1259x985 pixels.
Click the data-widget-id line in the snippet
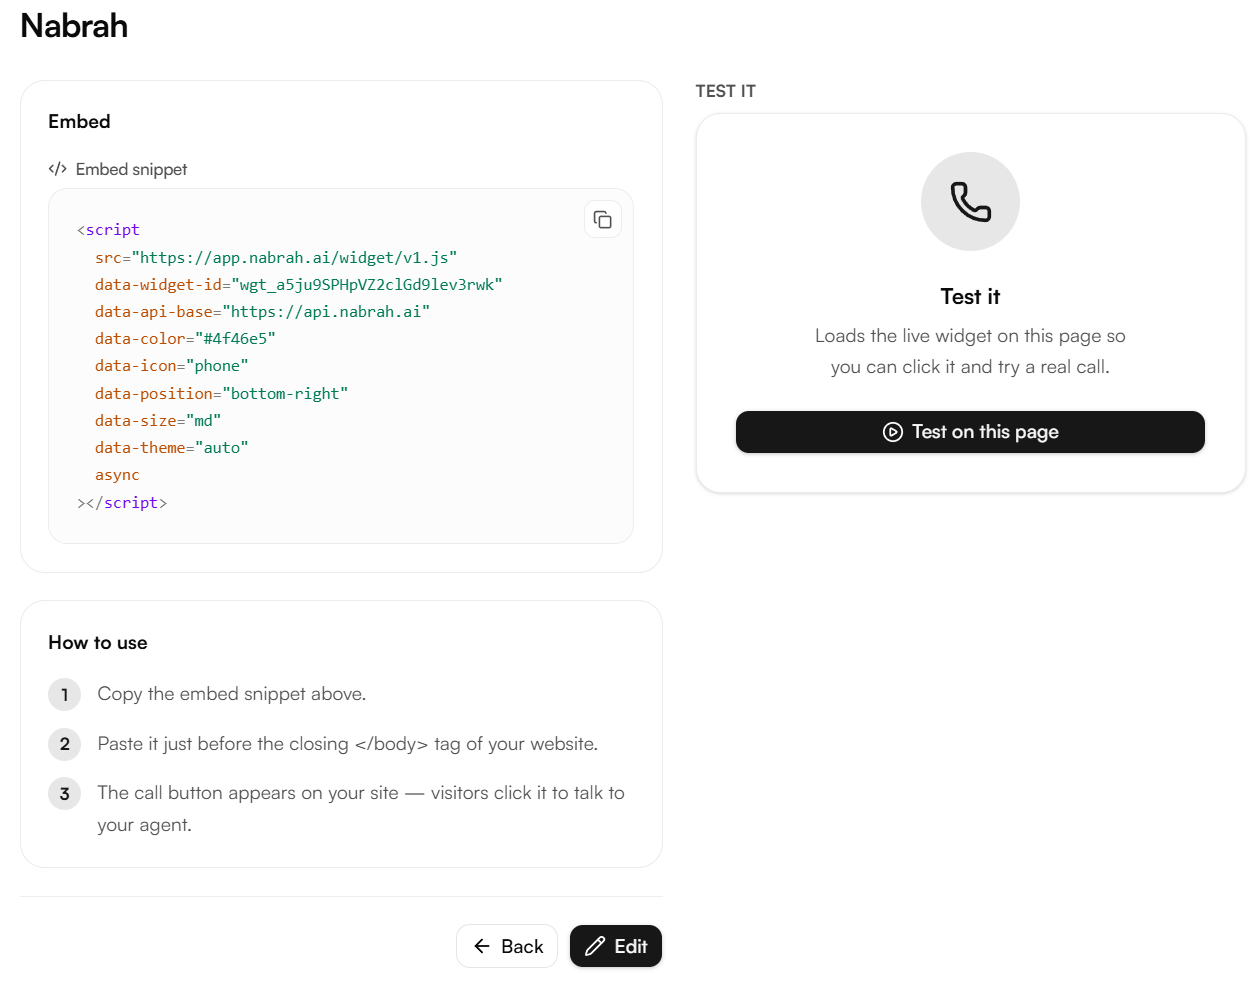coord(299,284)
